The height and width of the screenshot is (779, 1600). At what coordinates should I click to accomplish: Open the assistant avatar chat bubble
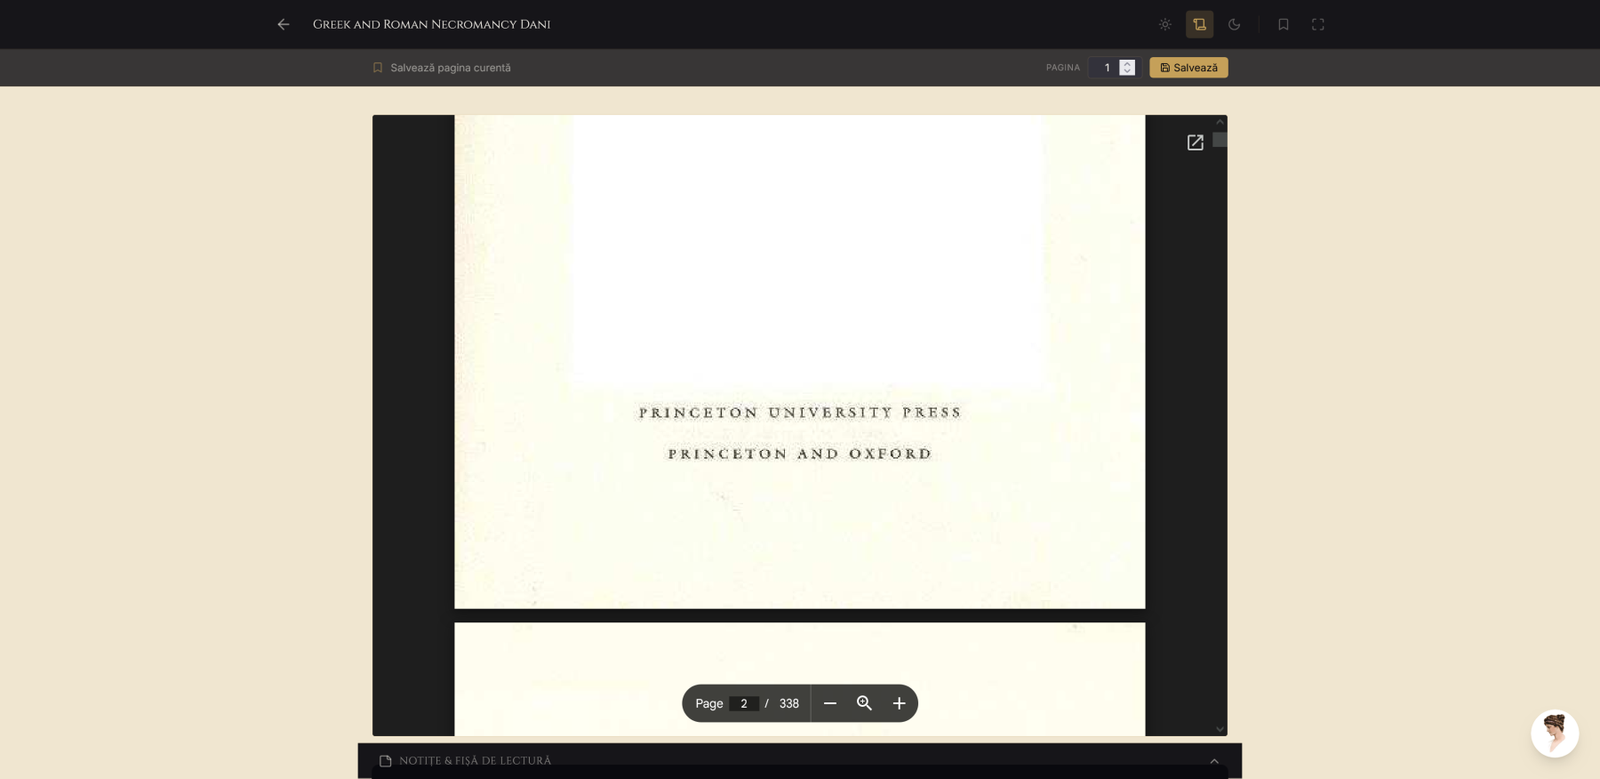[x=1555, y=734]
